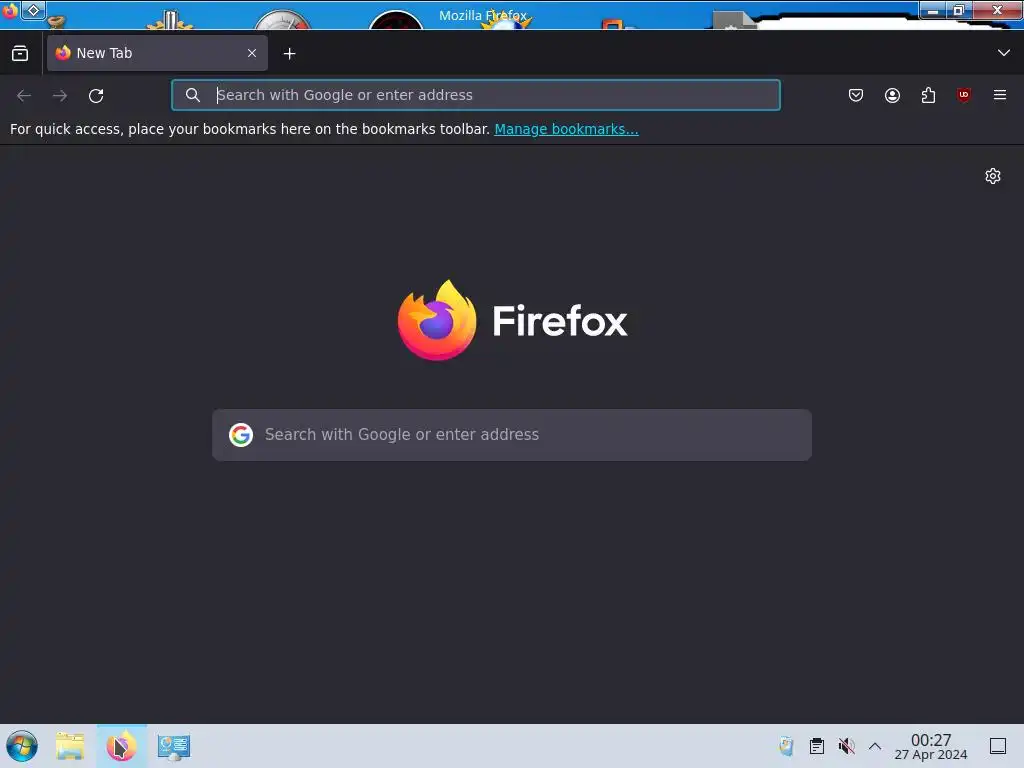The image size is (1024, 768).
Task: Toggle the keep-on-all-desktops title bar button
Action: click(x=33, y=10)
